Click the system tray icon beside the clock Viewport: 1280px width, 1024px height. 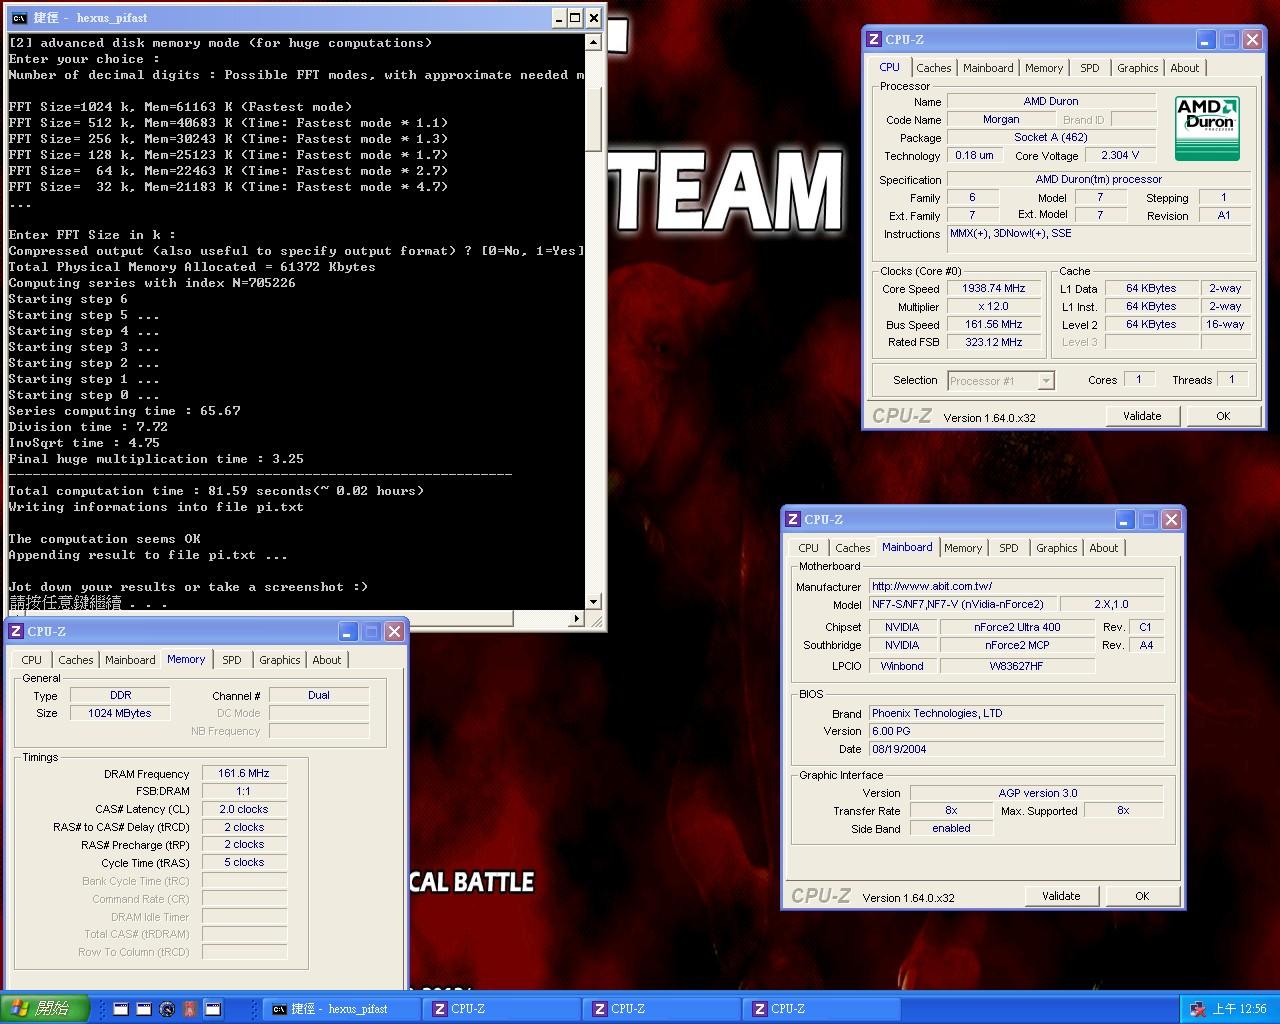click(x=1198, y=1009)
